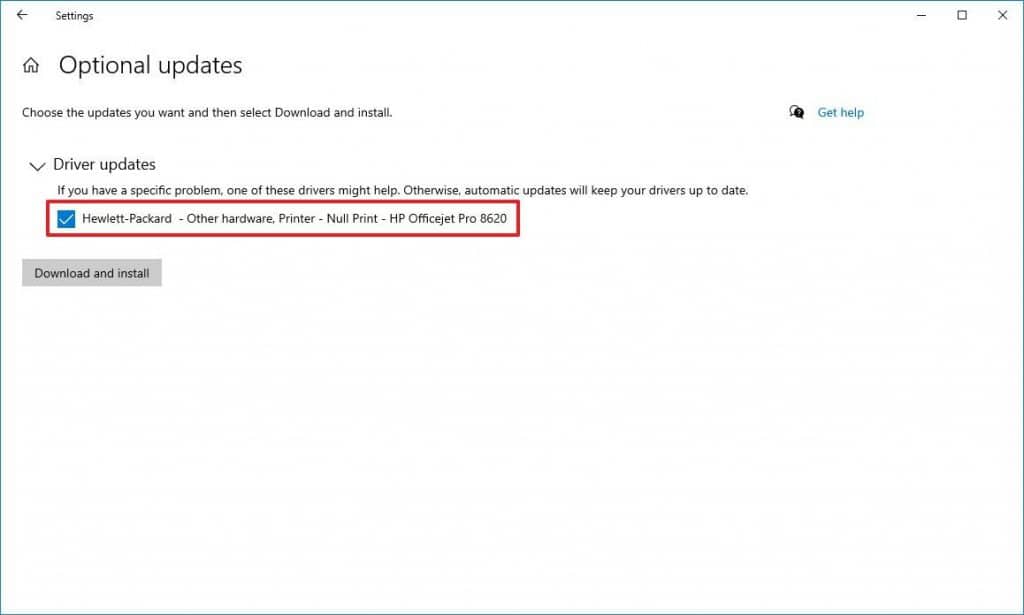Viewport: 1024px width, 615px height.
Task: Uncheck the HP Officejet Pro 8620 driver update
Action: tap(66, 218)
